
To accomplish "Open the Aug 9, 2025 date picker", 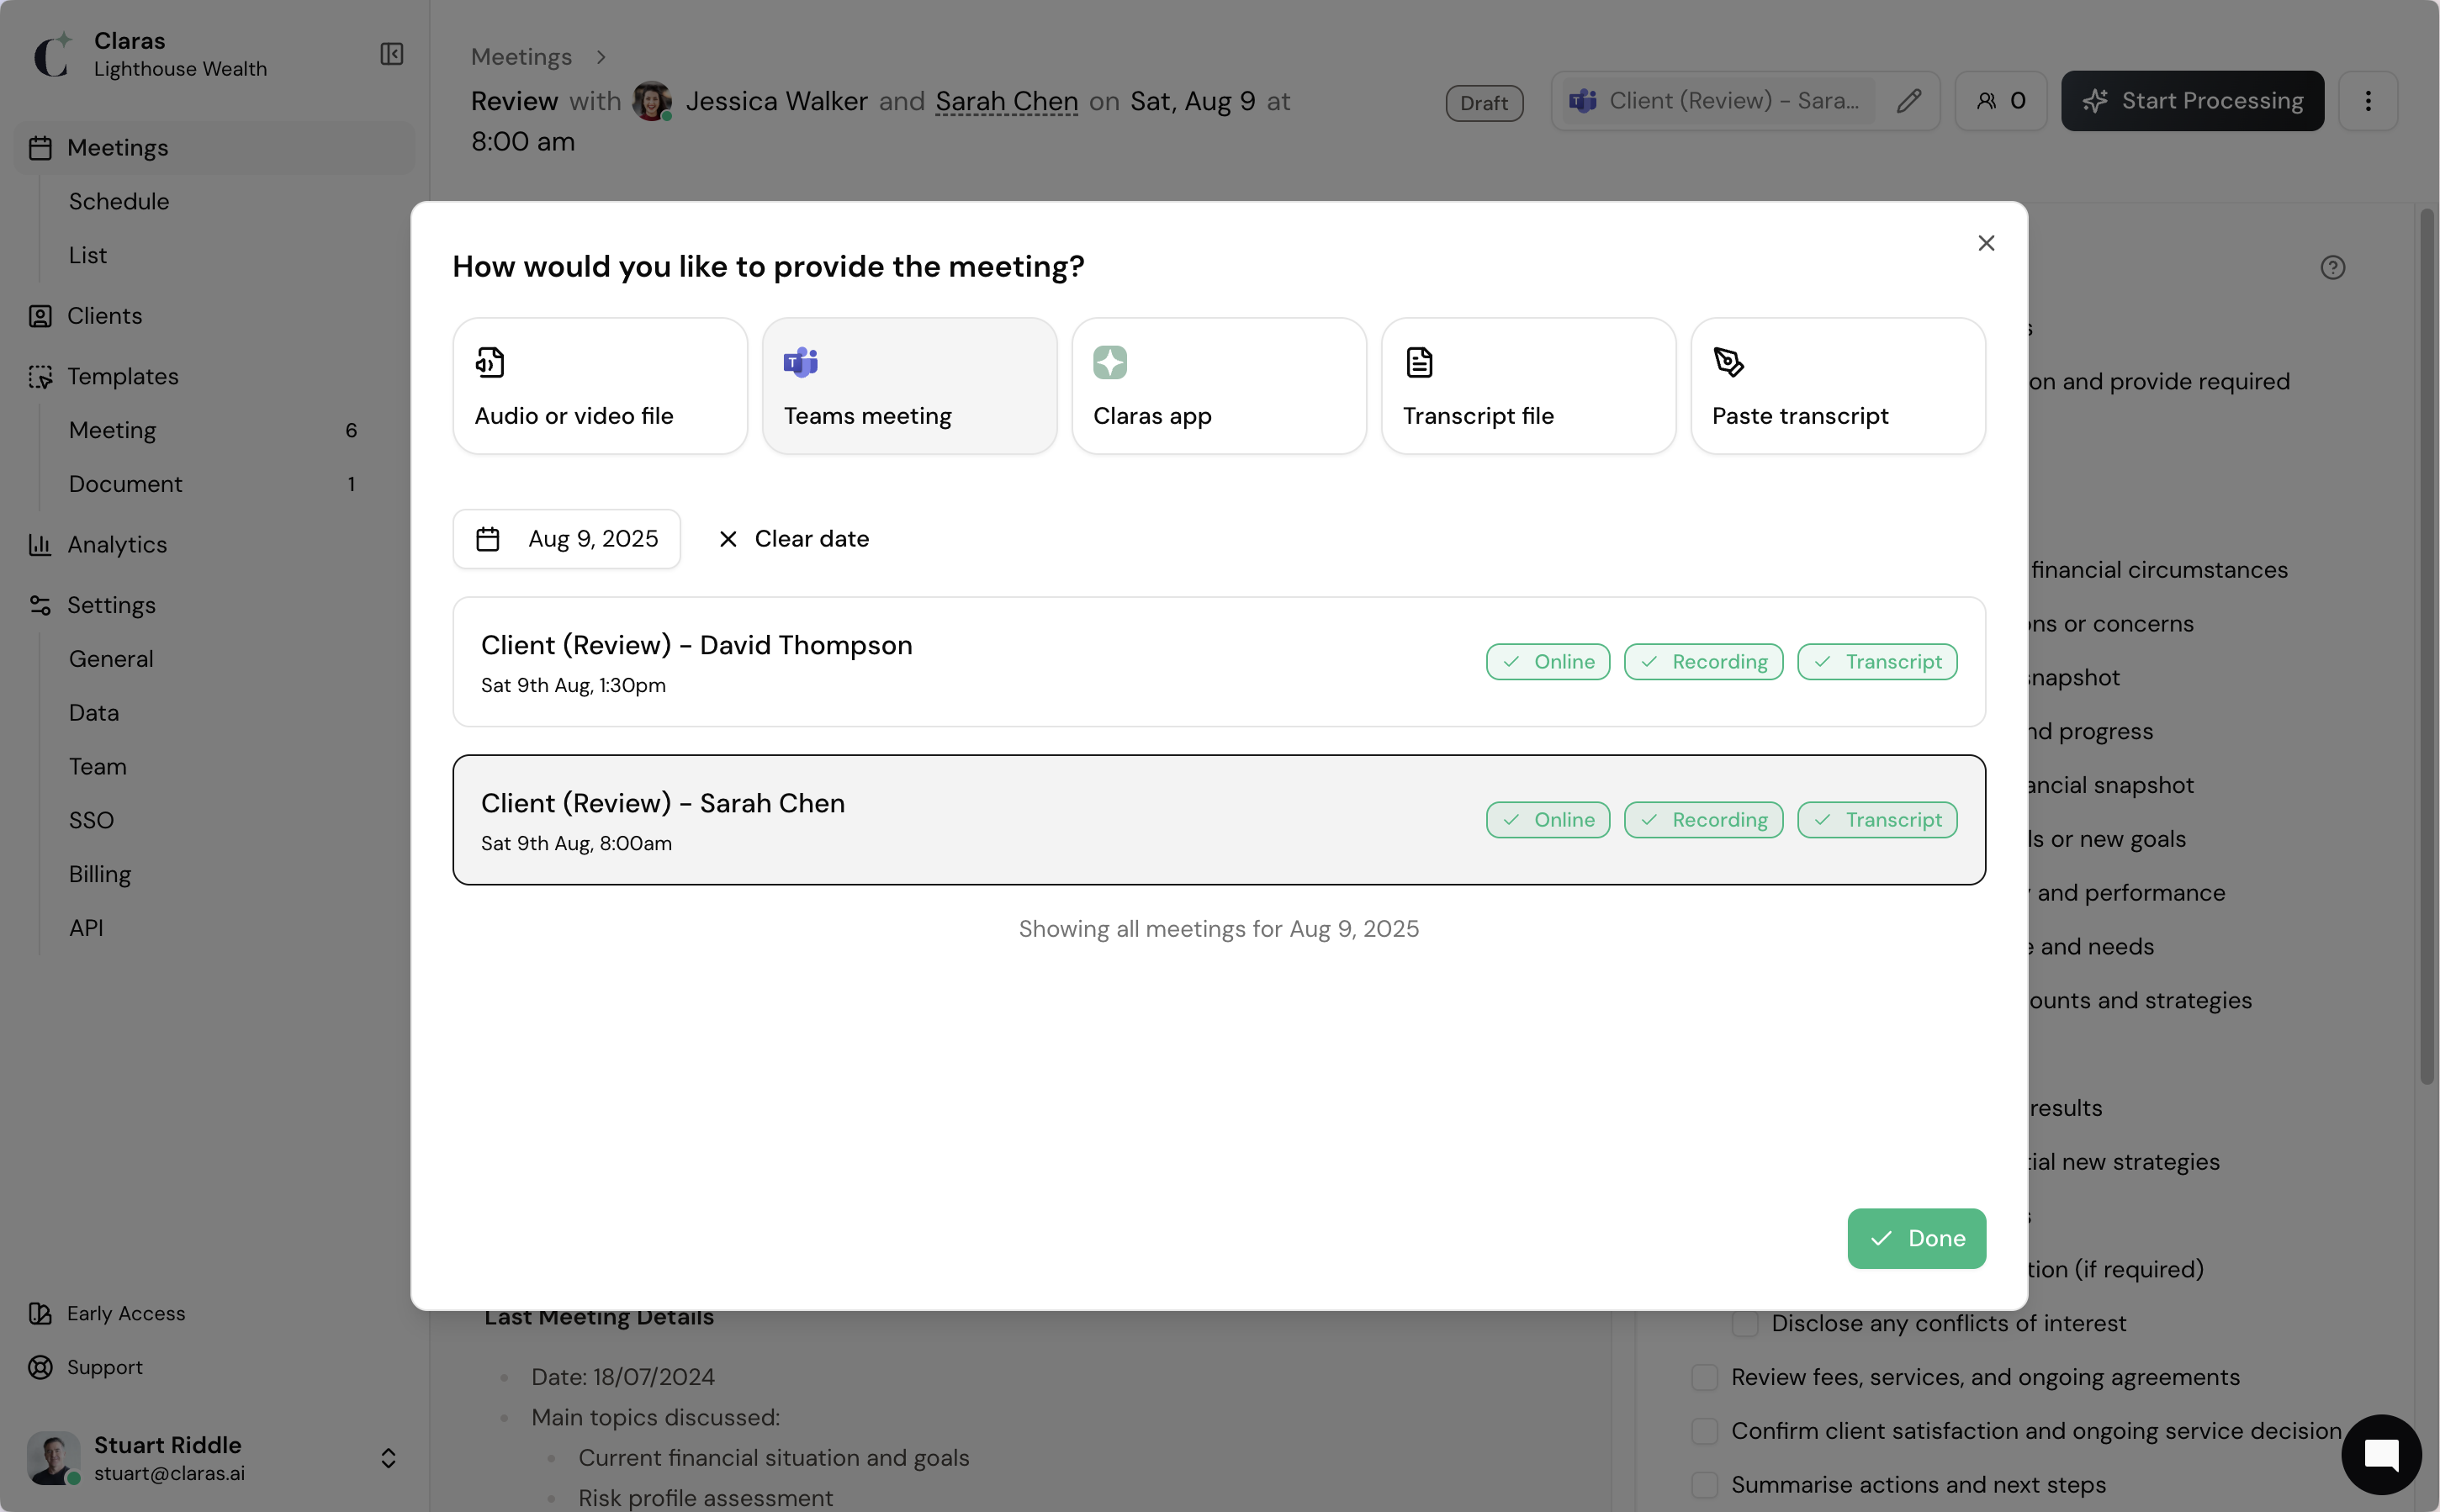I will 566,539.
